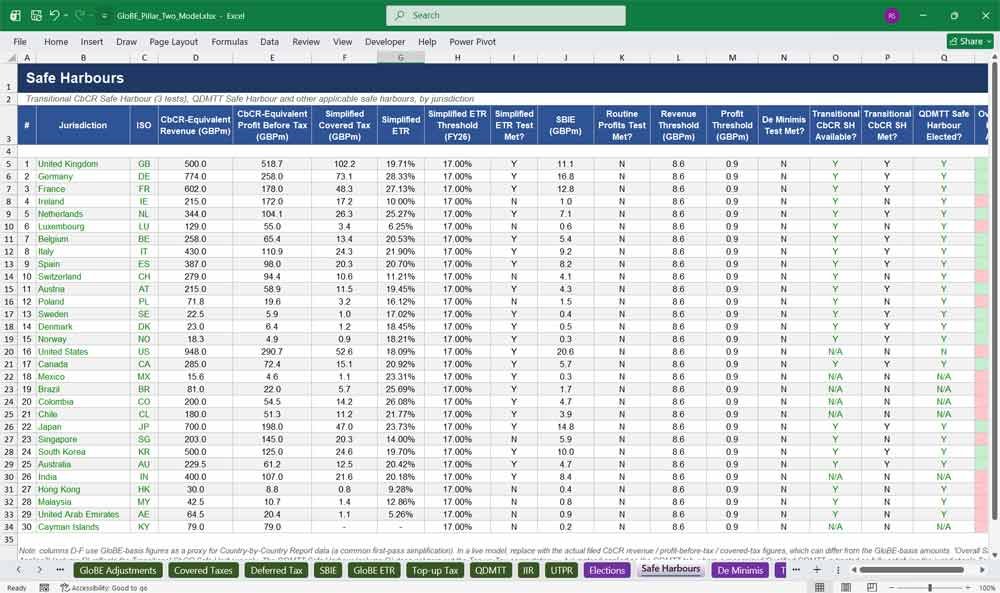Image resolution: width=1000 pixels, height=593 pixels.
Task: Click the New sheet plus icon
Action: pos(817,569)
